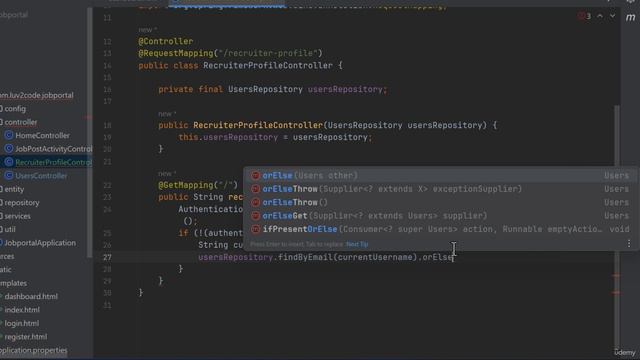Click the error count indicator showing 3

tap(584, 16)
